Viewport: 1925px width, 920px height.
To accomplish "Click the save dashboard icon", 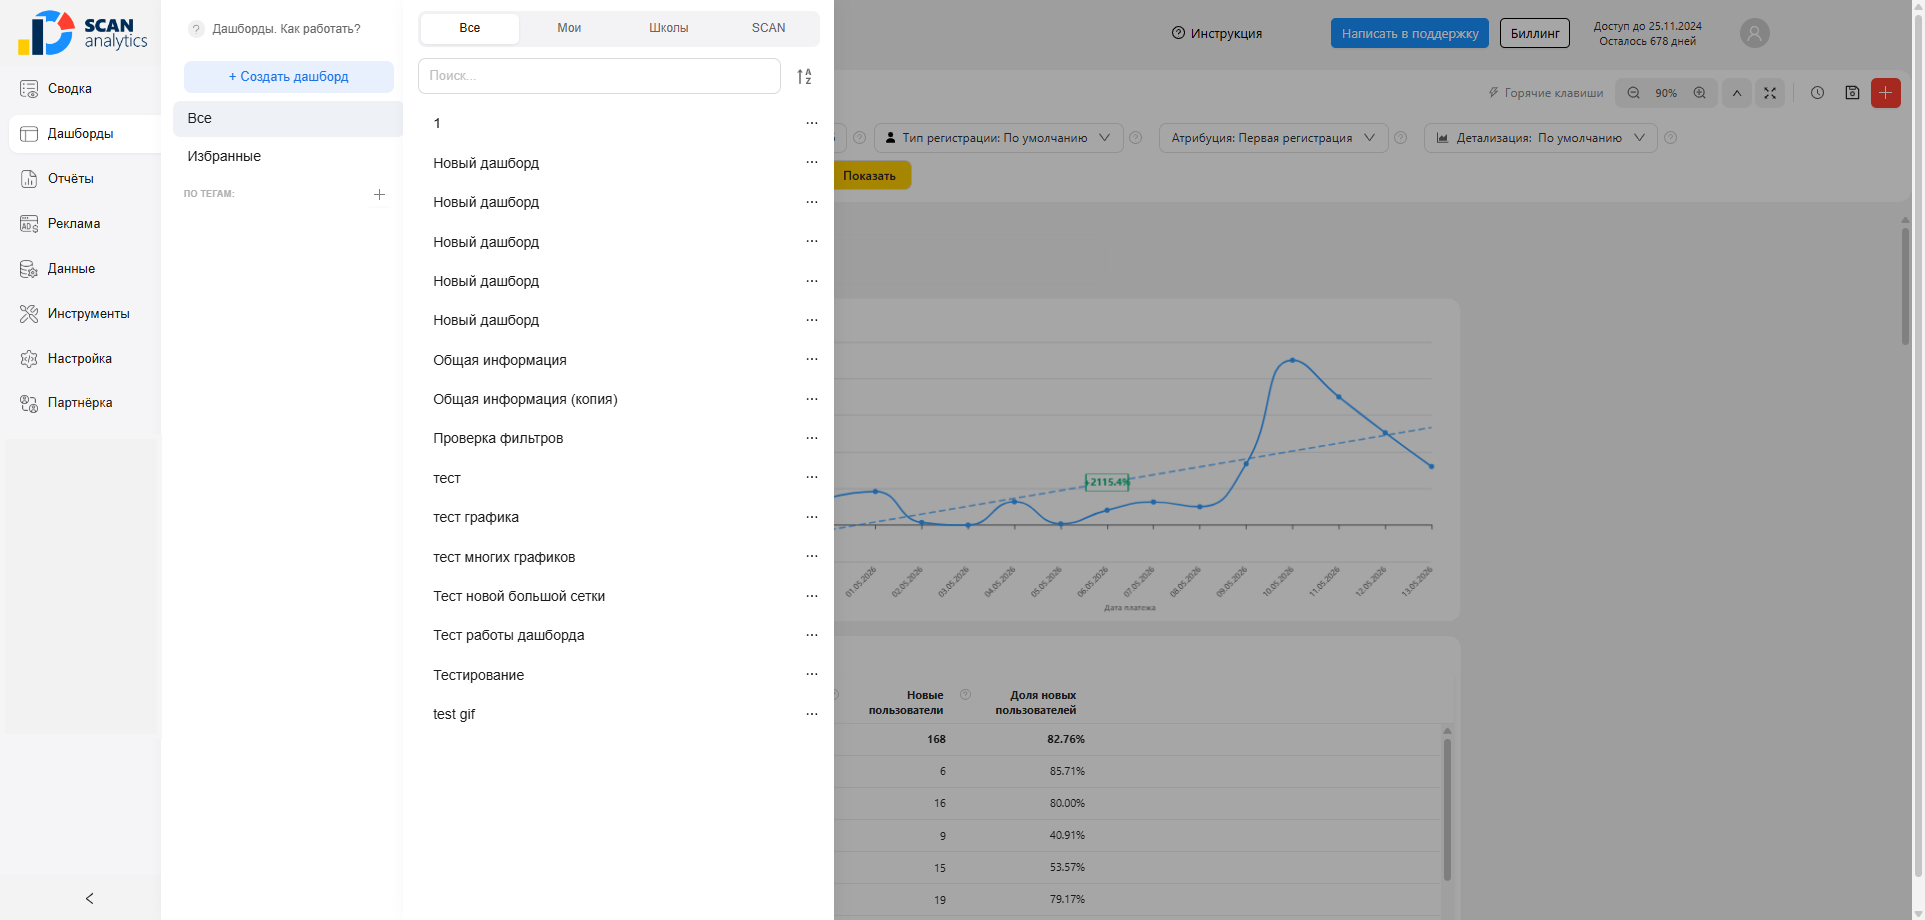I will pyautogui.click(x=1852, y=93).
